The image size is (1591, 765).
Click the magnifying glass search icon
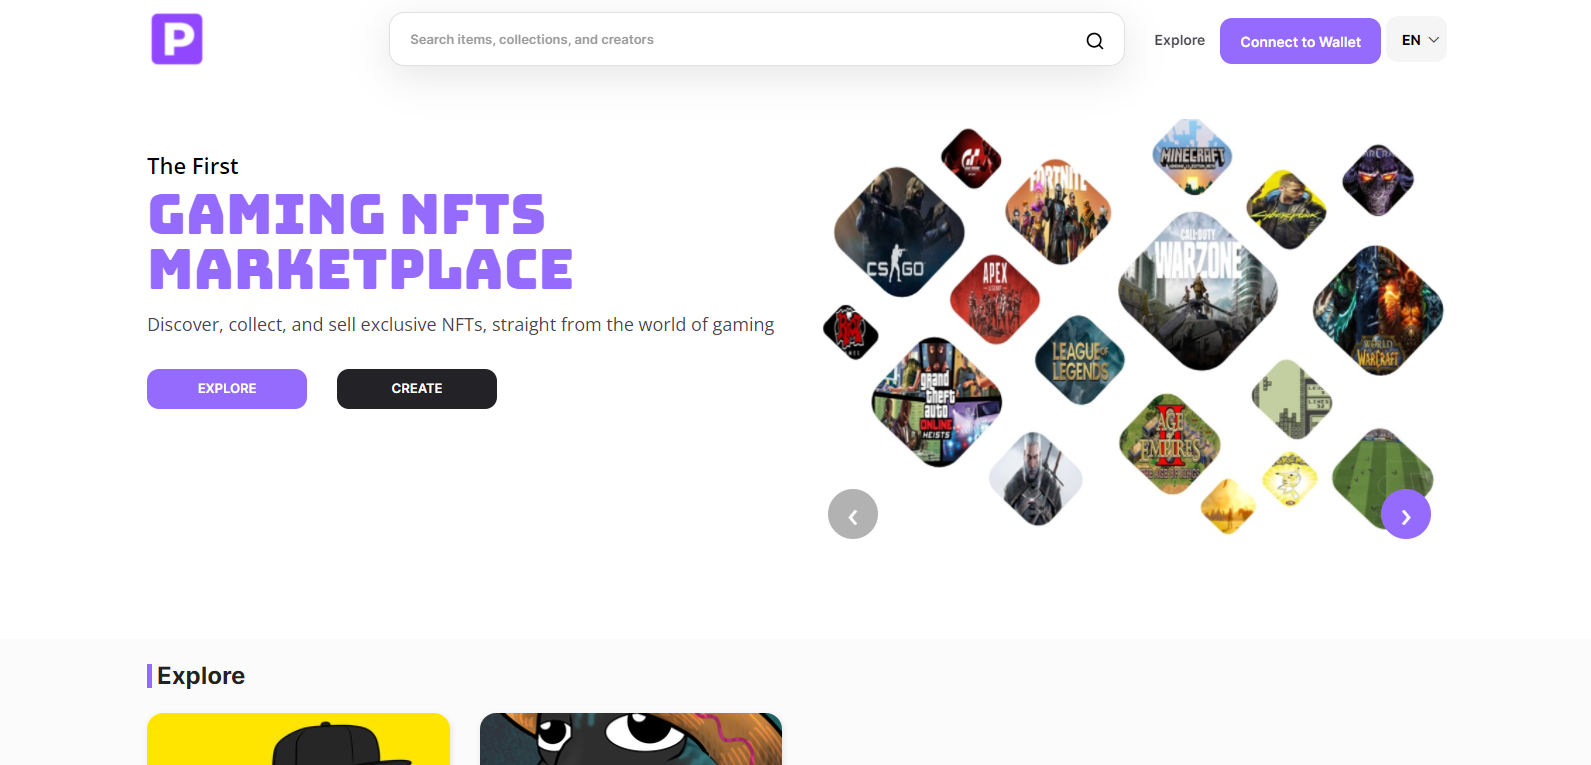1095,40
